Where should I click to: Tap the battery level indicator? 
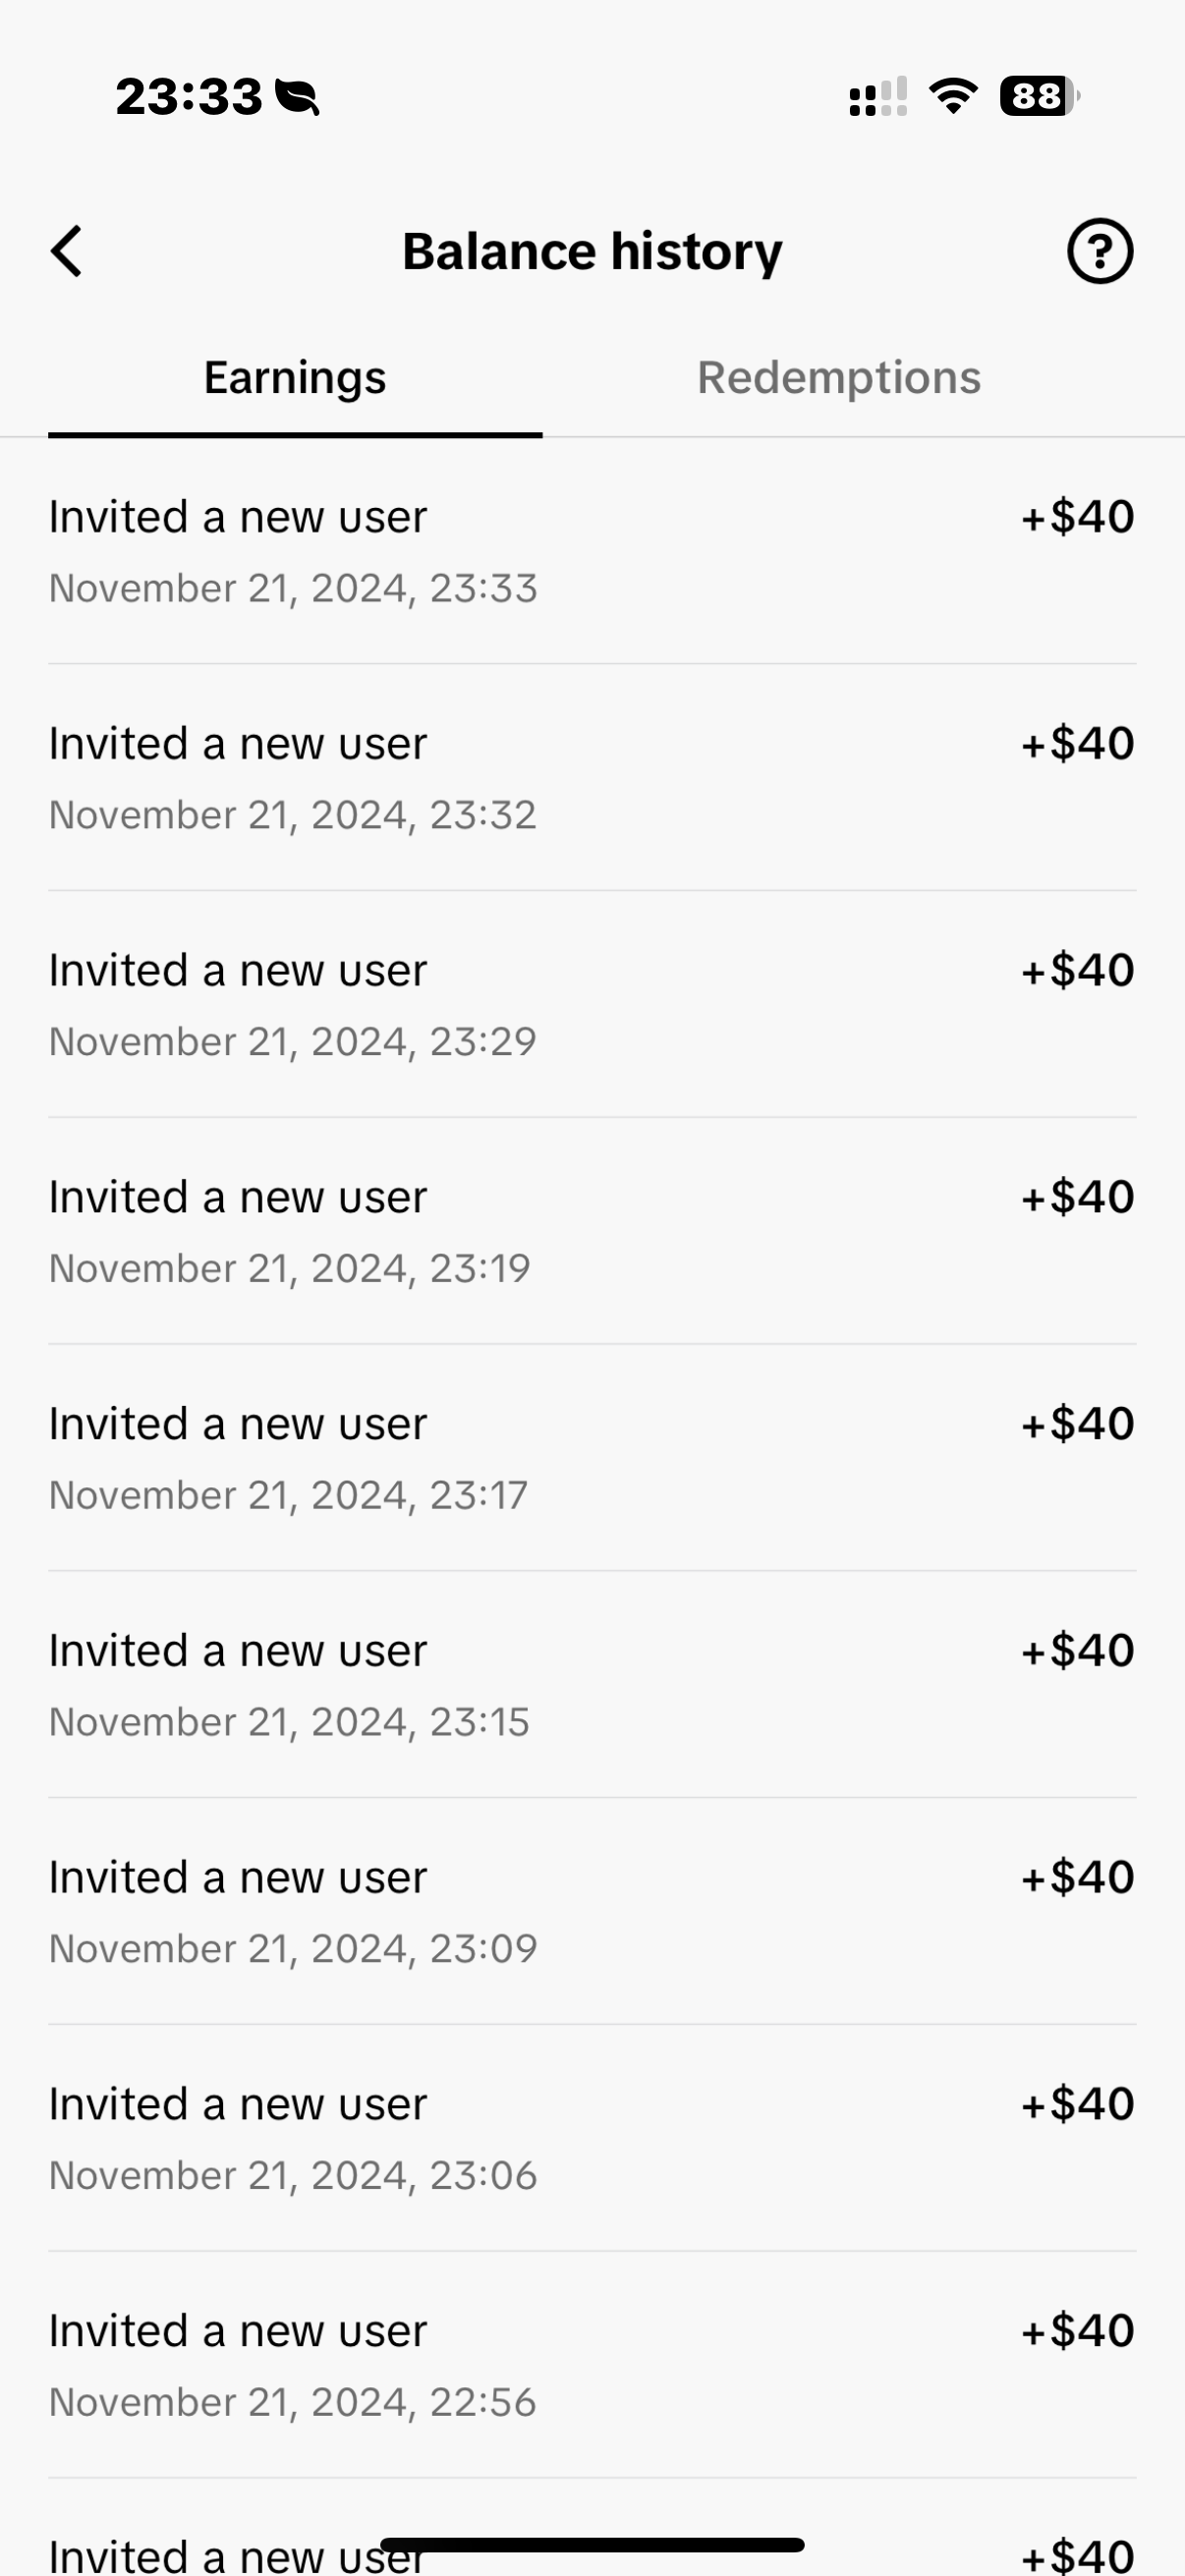1038,97
